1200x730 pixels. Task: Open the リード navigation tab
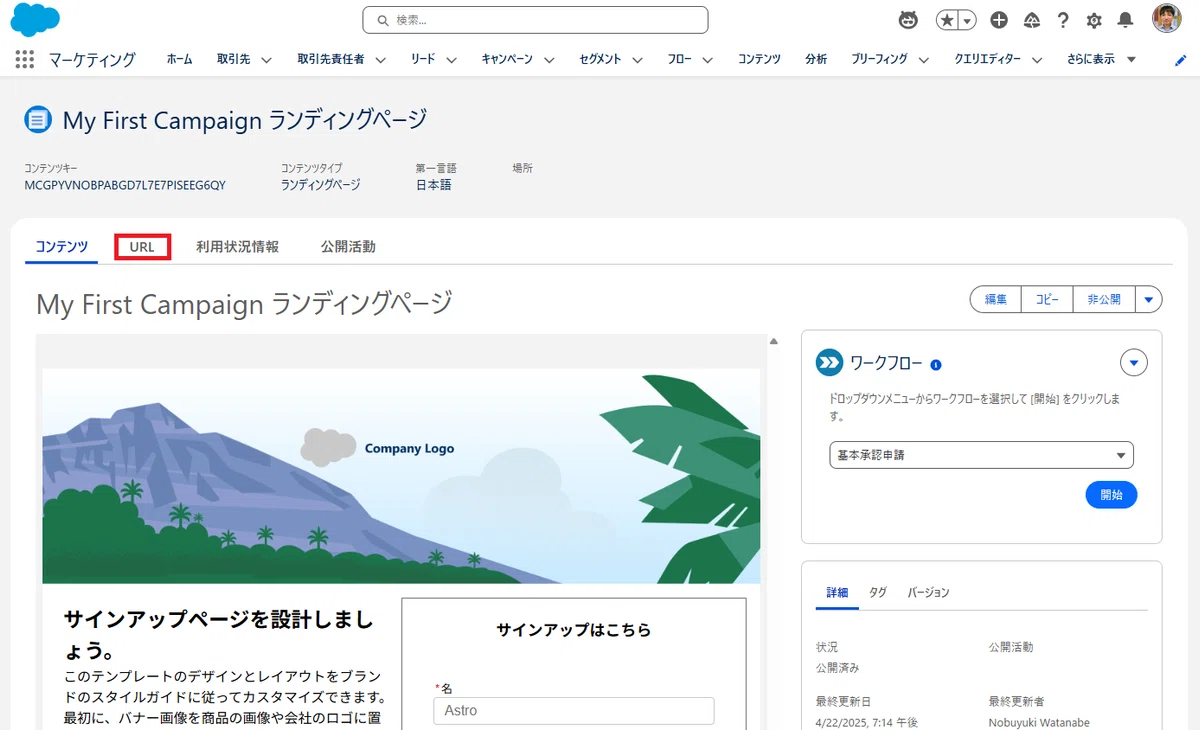click(x=423, y=59)
